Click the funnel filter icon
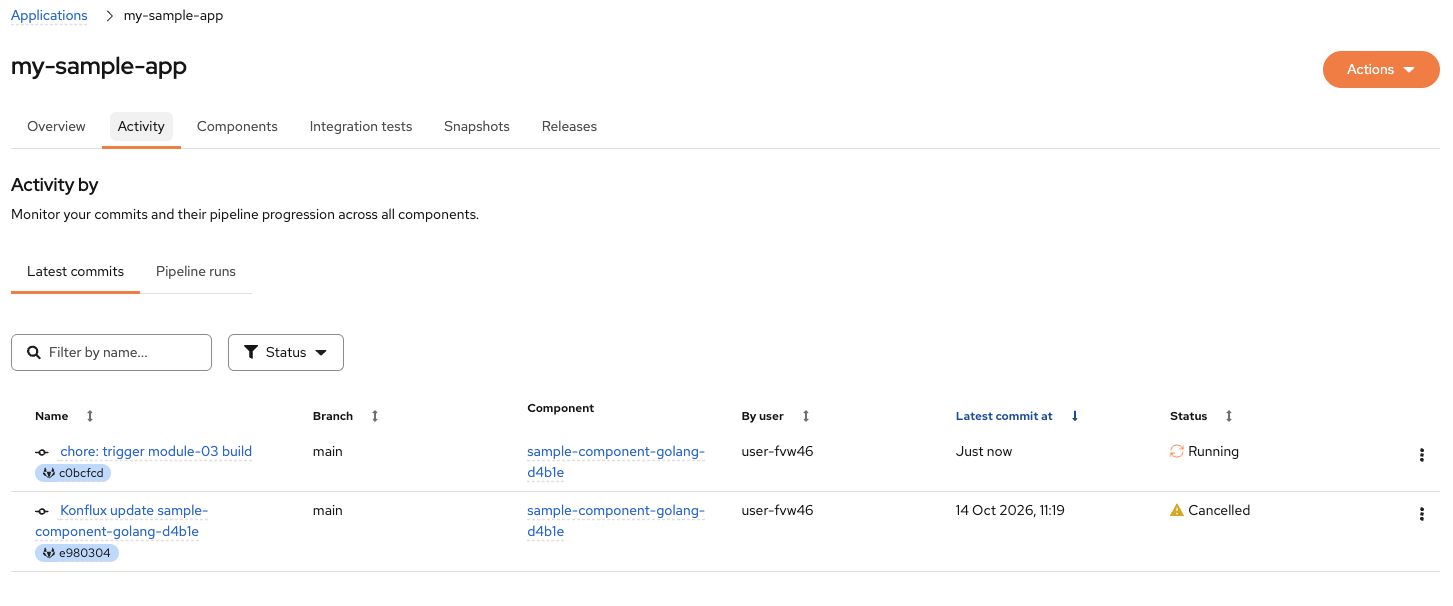 251,353
